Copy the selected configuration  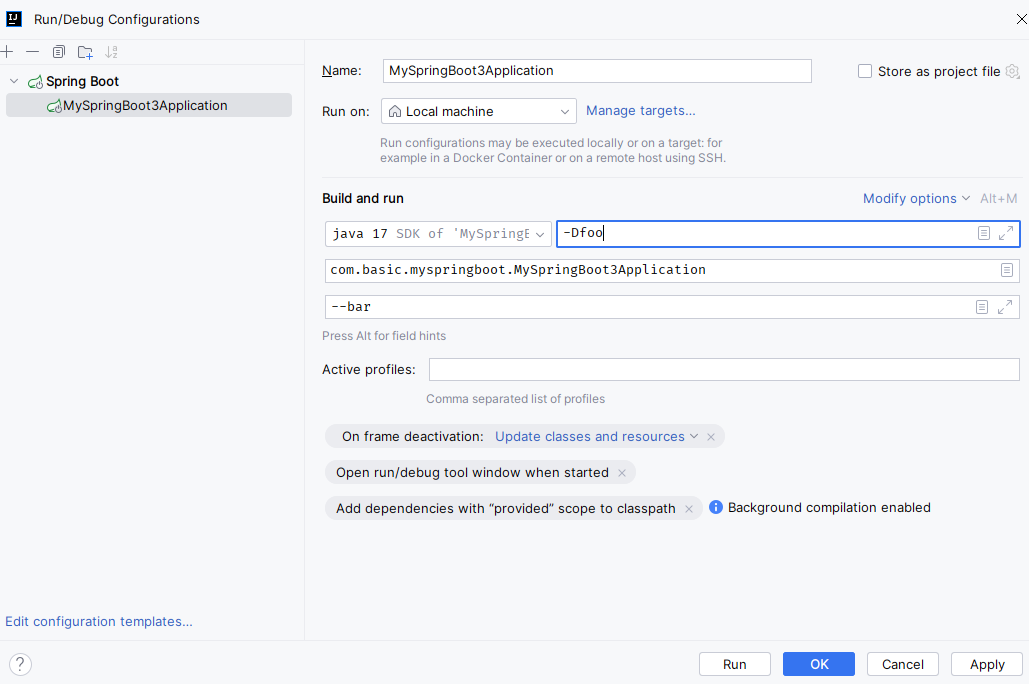coord(59,52)
